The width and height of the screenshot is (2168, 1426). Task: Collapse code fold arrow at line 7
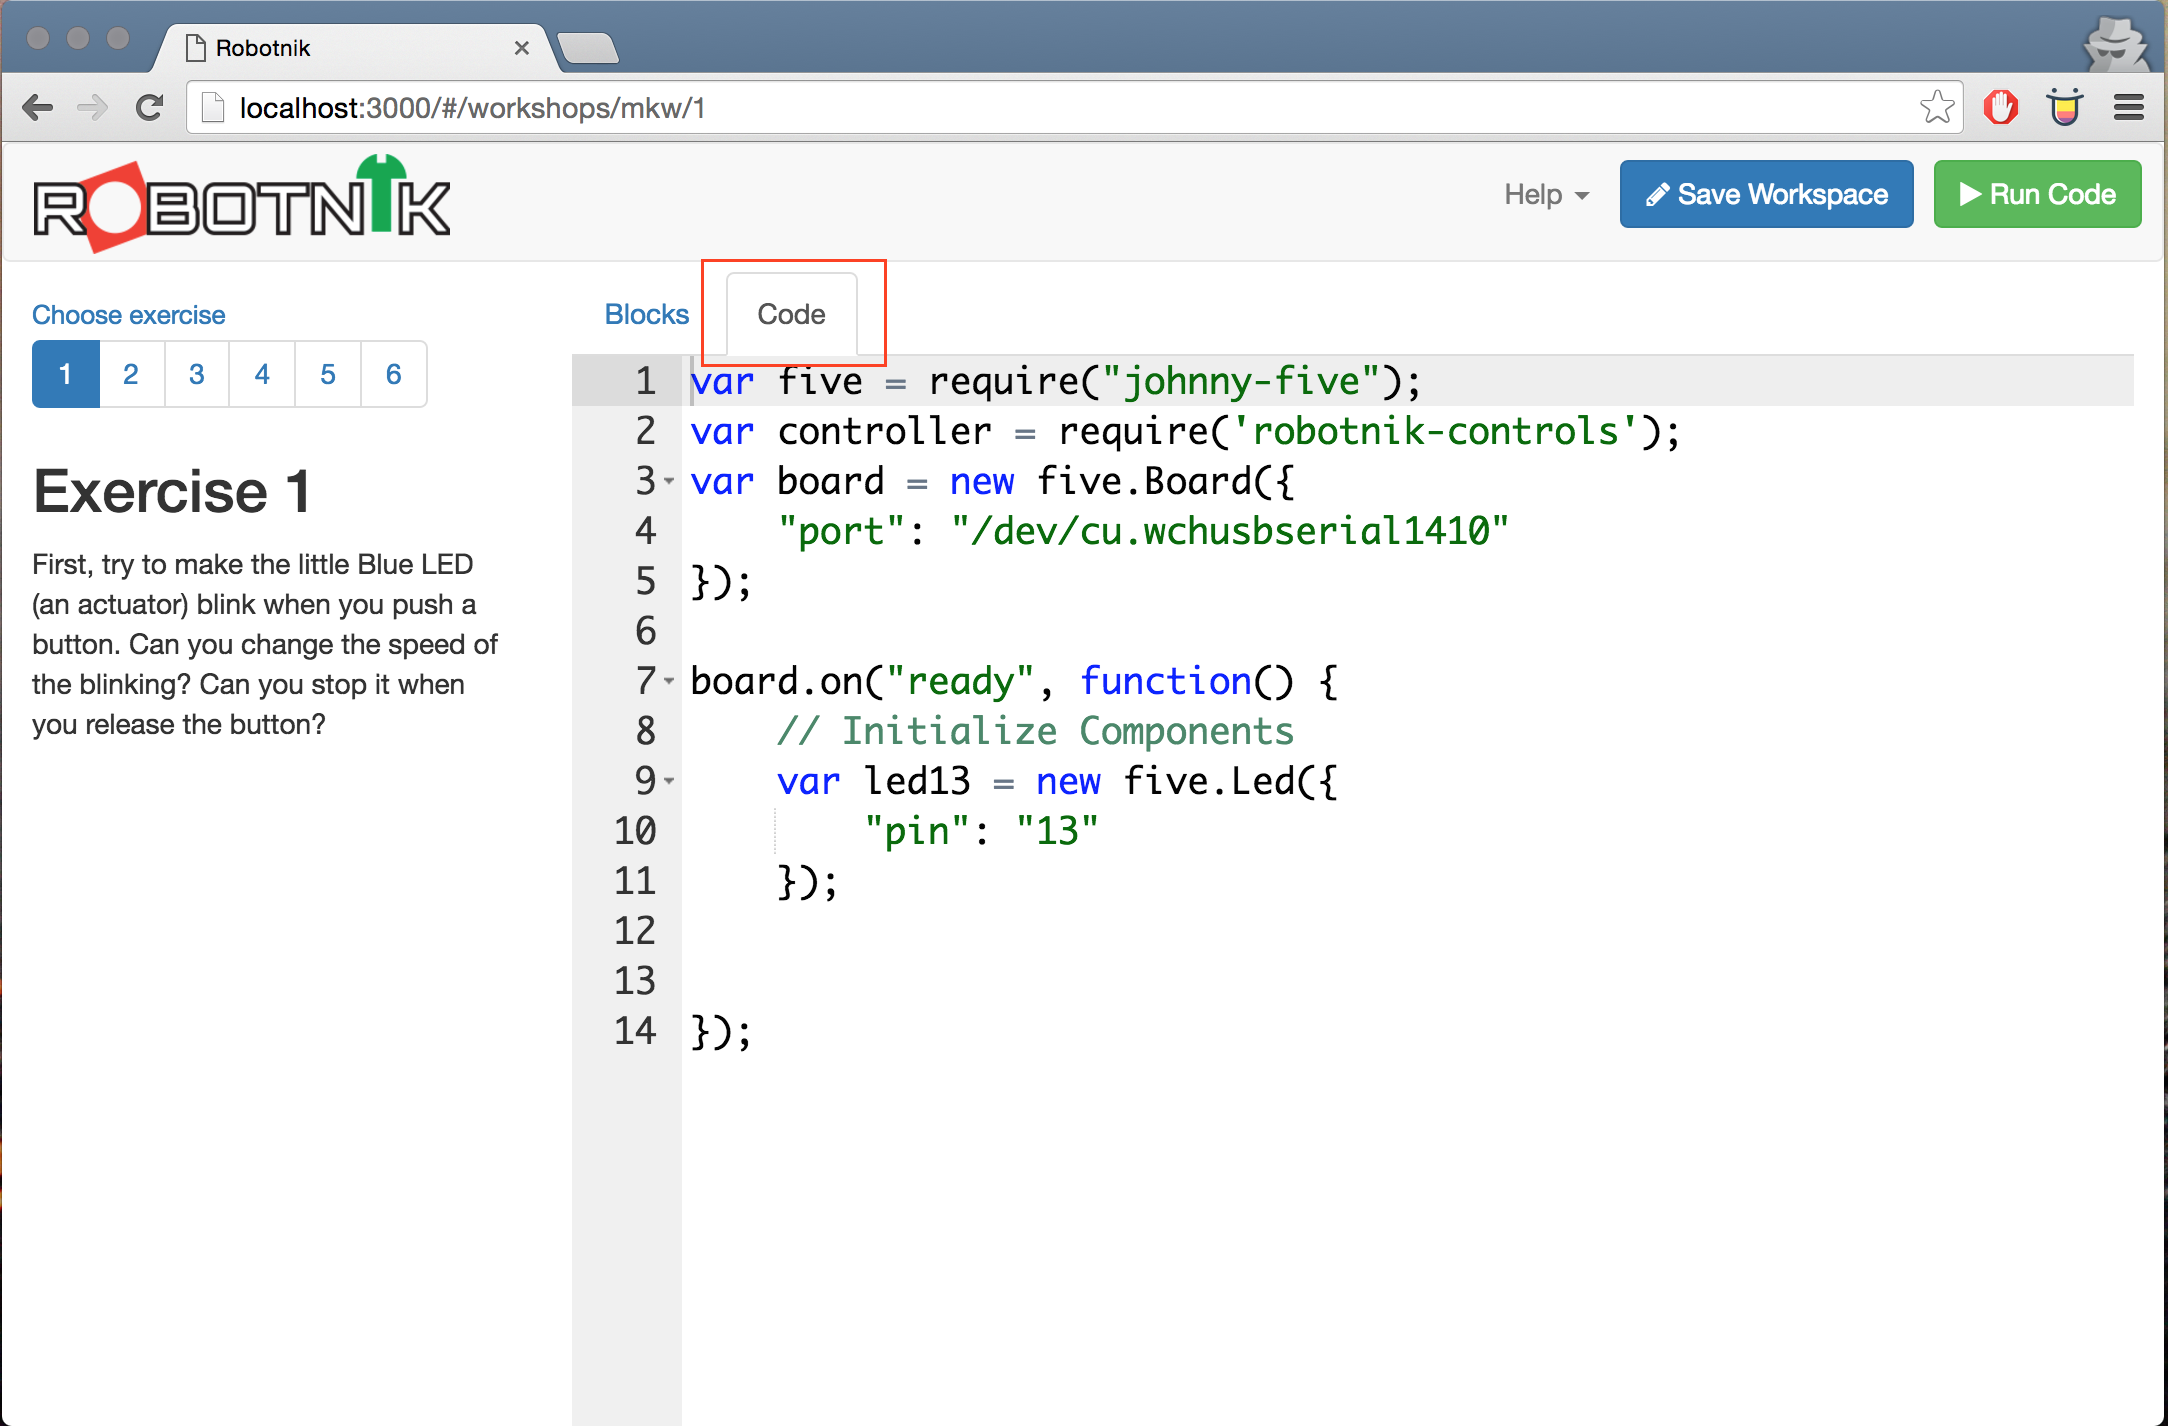[669, 681]
